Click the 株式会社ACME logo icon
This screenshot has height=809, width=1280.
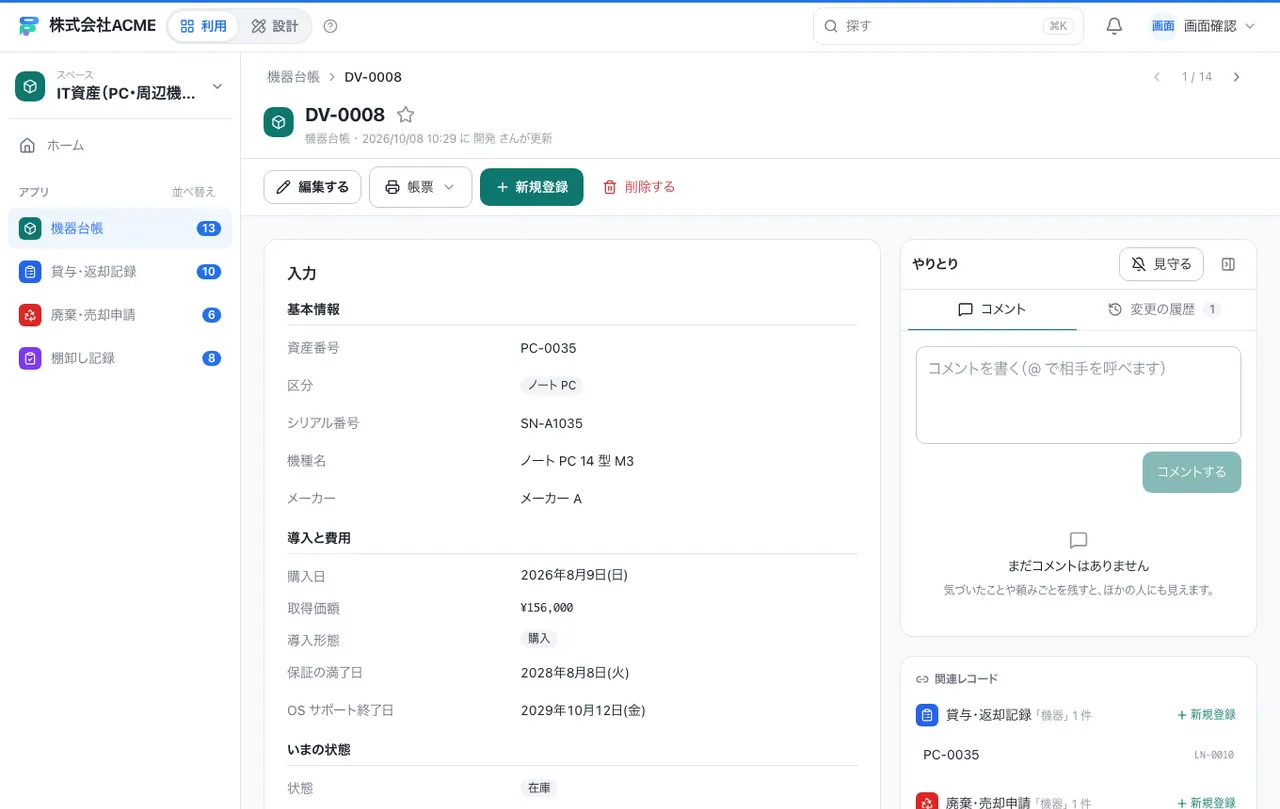[x=29, y=26]
